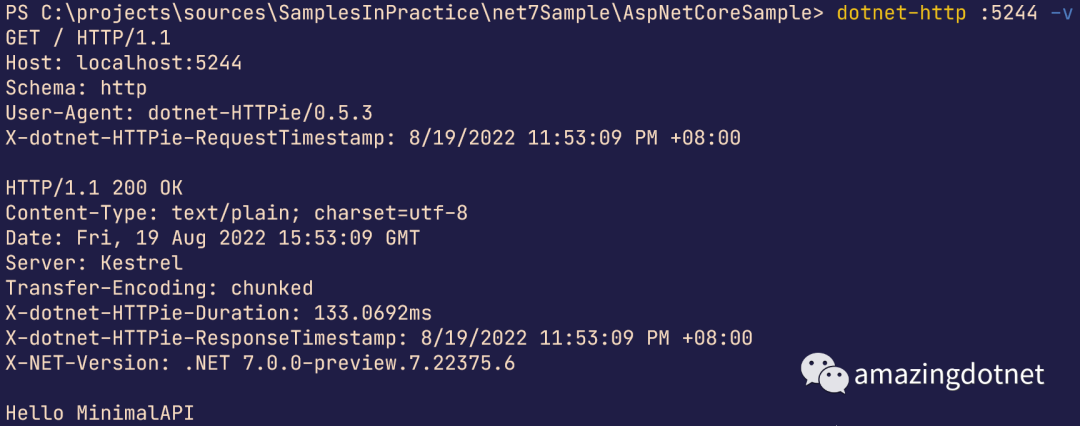This screenshot has width=1080, height=426.
Task: Click the Schema: http line
Action: 76,88
